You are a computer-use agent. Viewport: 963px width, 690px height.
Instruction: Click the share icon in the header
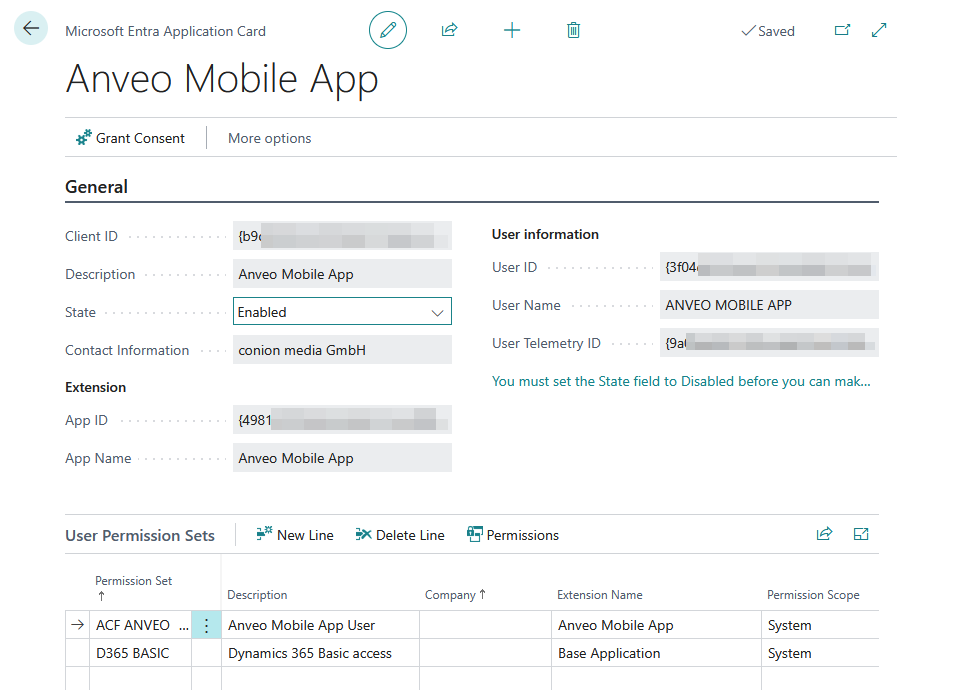coord(450,30)
